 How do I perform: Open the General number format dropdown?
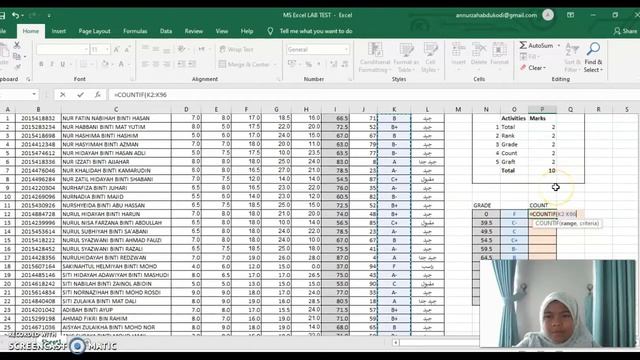click(x=346, y=49)
